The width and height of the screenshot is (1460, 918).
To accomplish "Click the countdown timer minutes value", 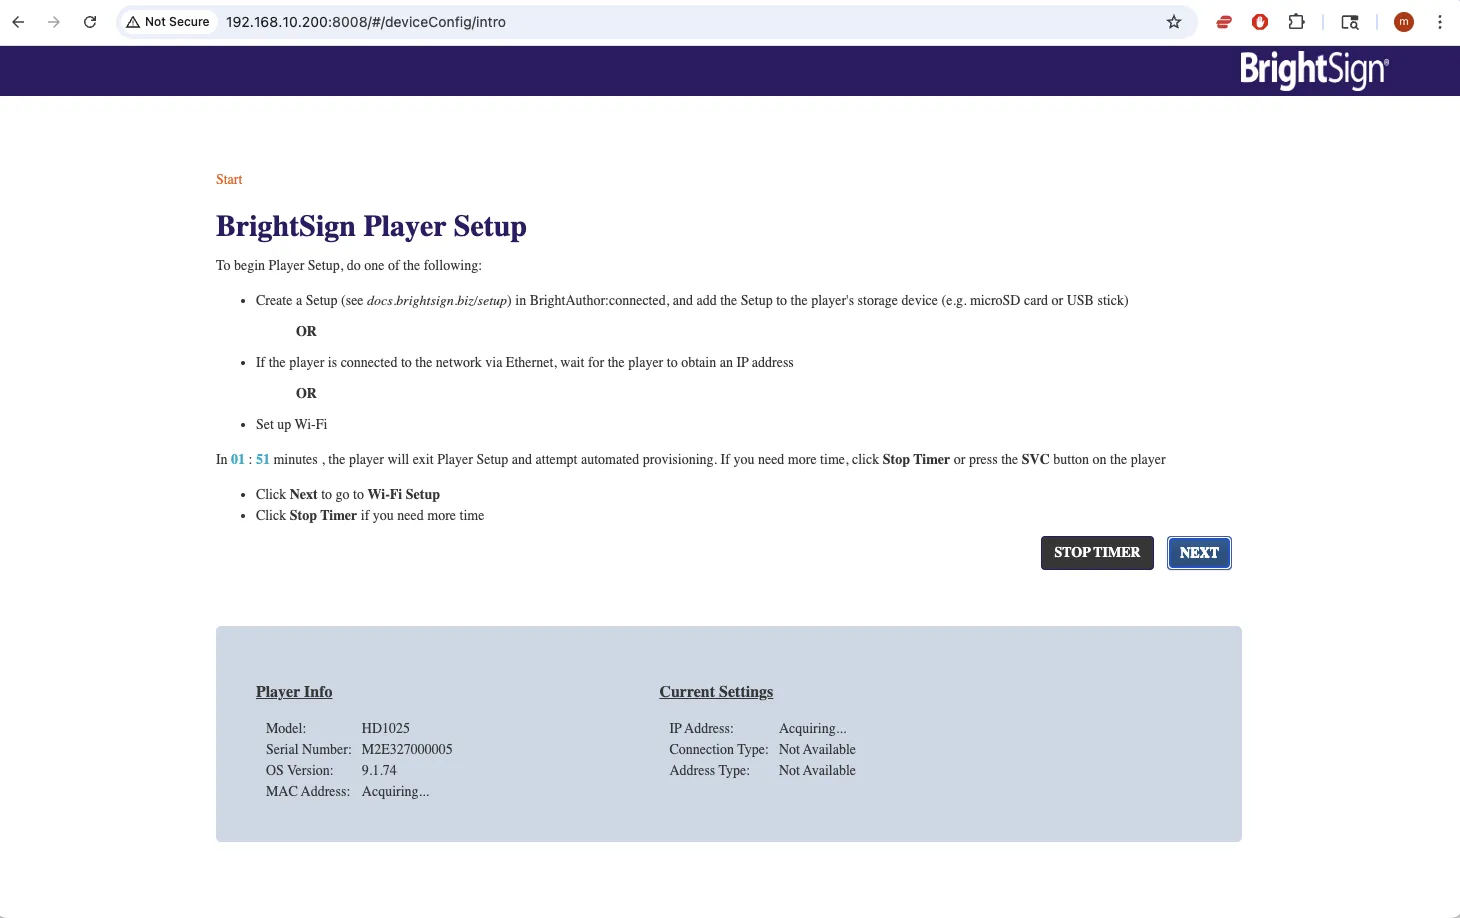I will [x=238, y=460].
